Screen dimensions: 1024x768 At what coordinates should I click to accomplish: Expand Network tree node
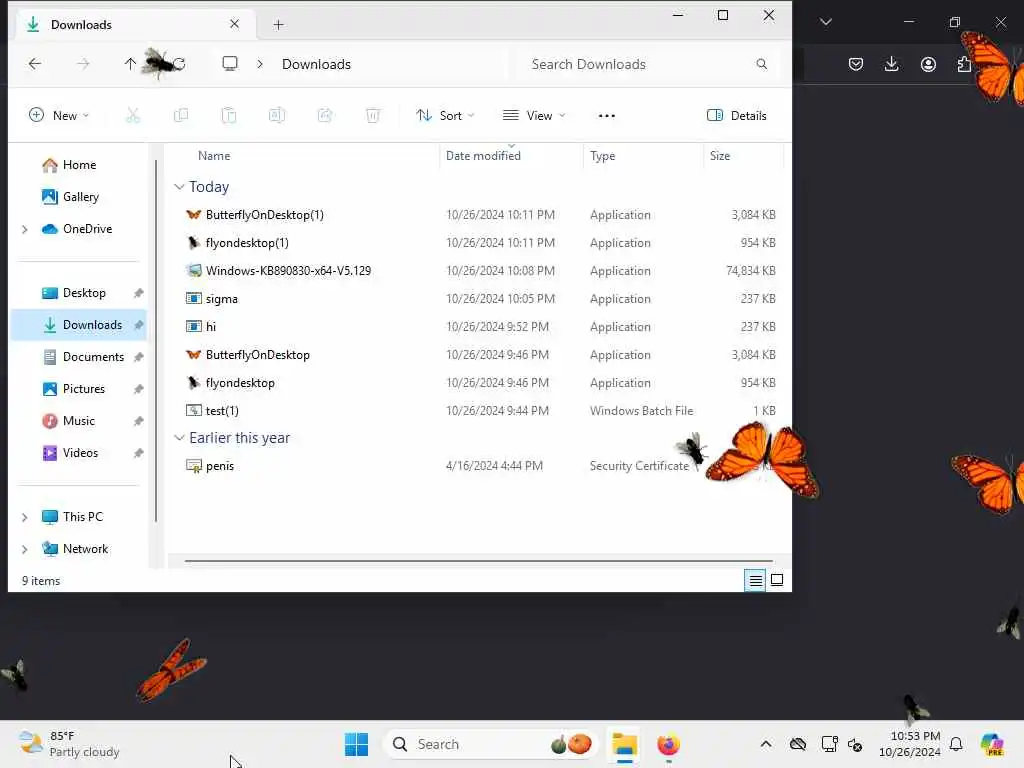(25, 549)
